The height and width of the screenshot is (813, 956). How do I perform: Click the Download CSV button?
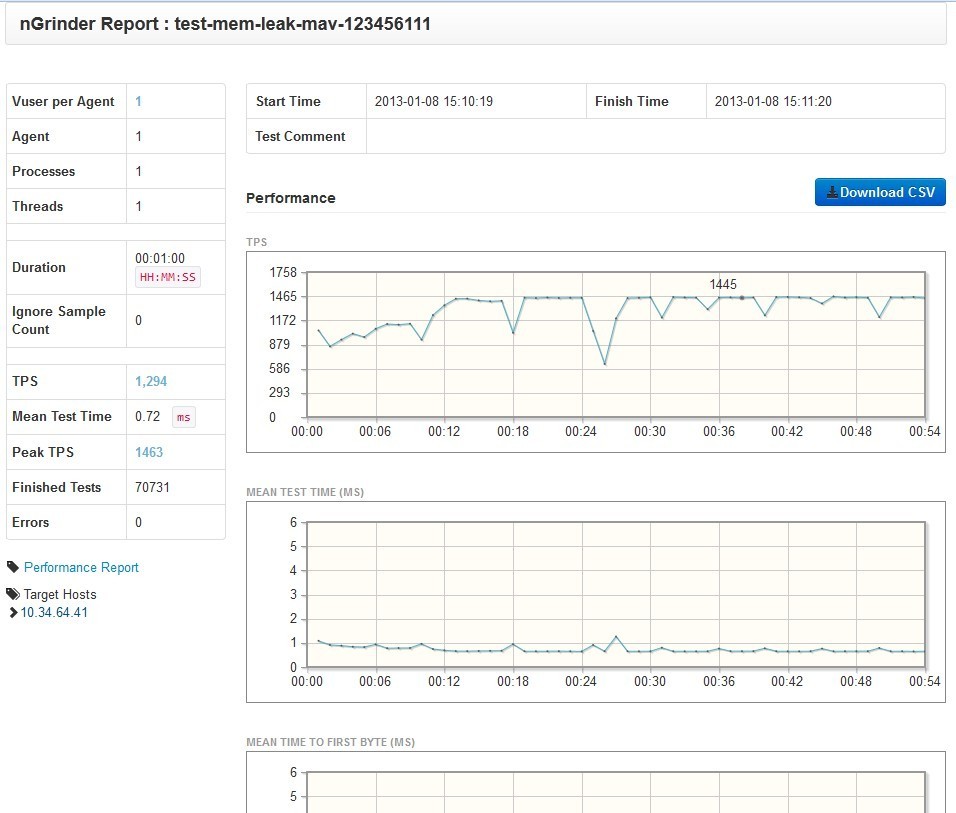point(880,192)
